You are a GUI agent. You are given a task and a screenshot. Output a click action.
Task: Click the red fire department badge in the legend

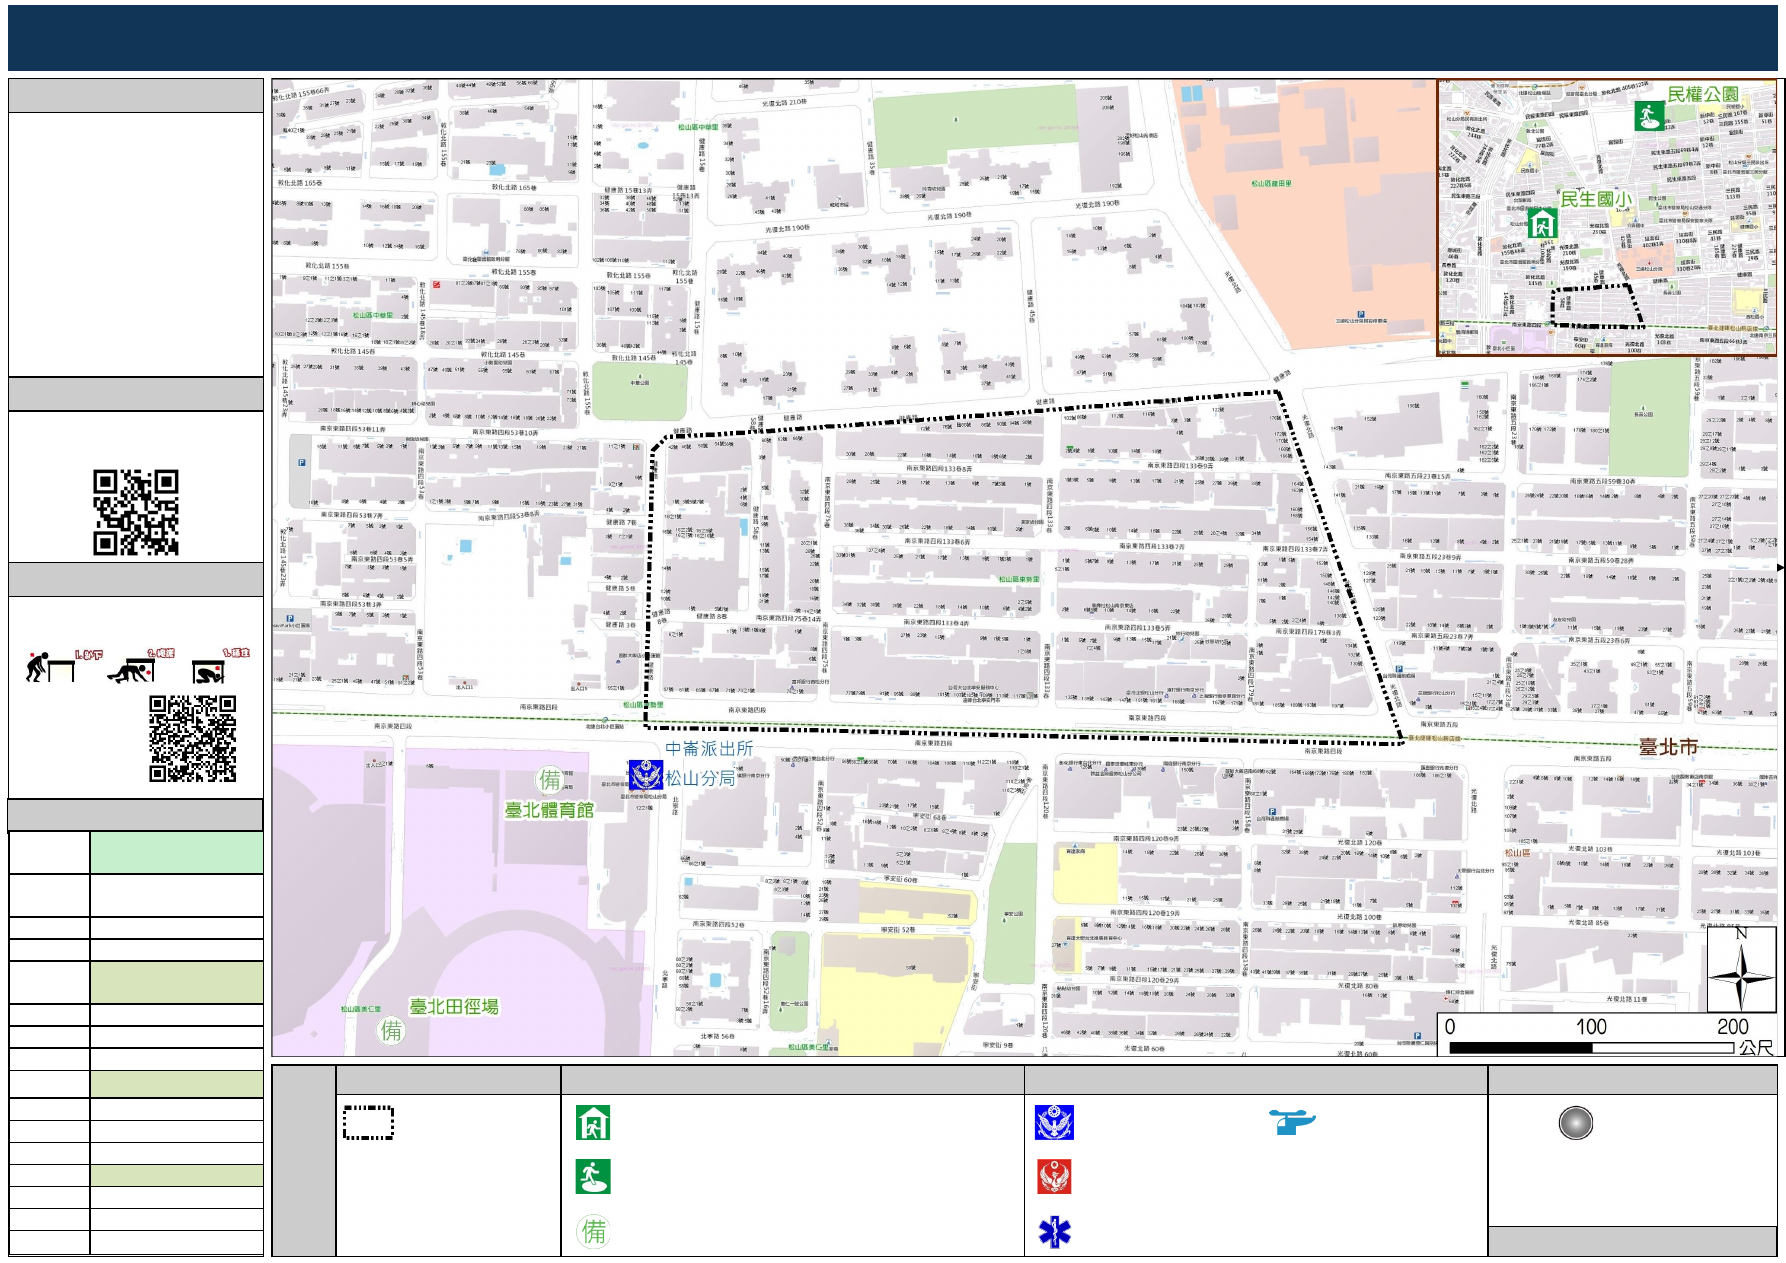(x=1054, y=1176)
